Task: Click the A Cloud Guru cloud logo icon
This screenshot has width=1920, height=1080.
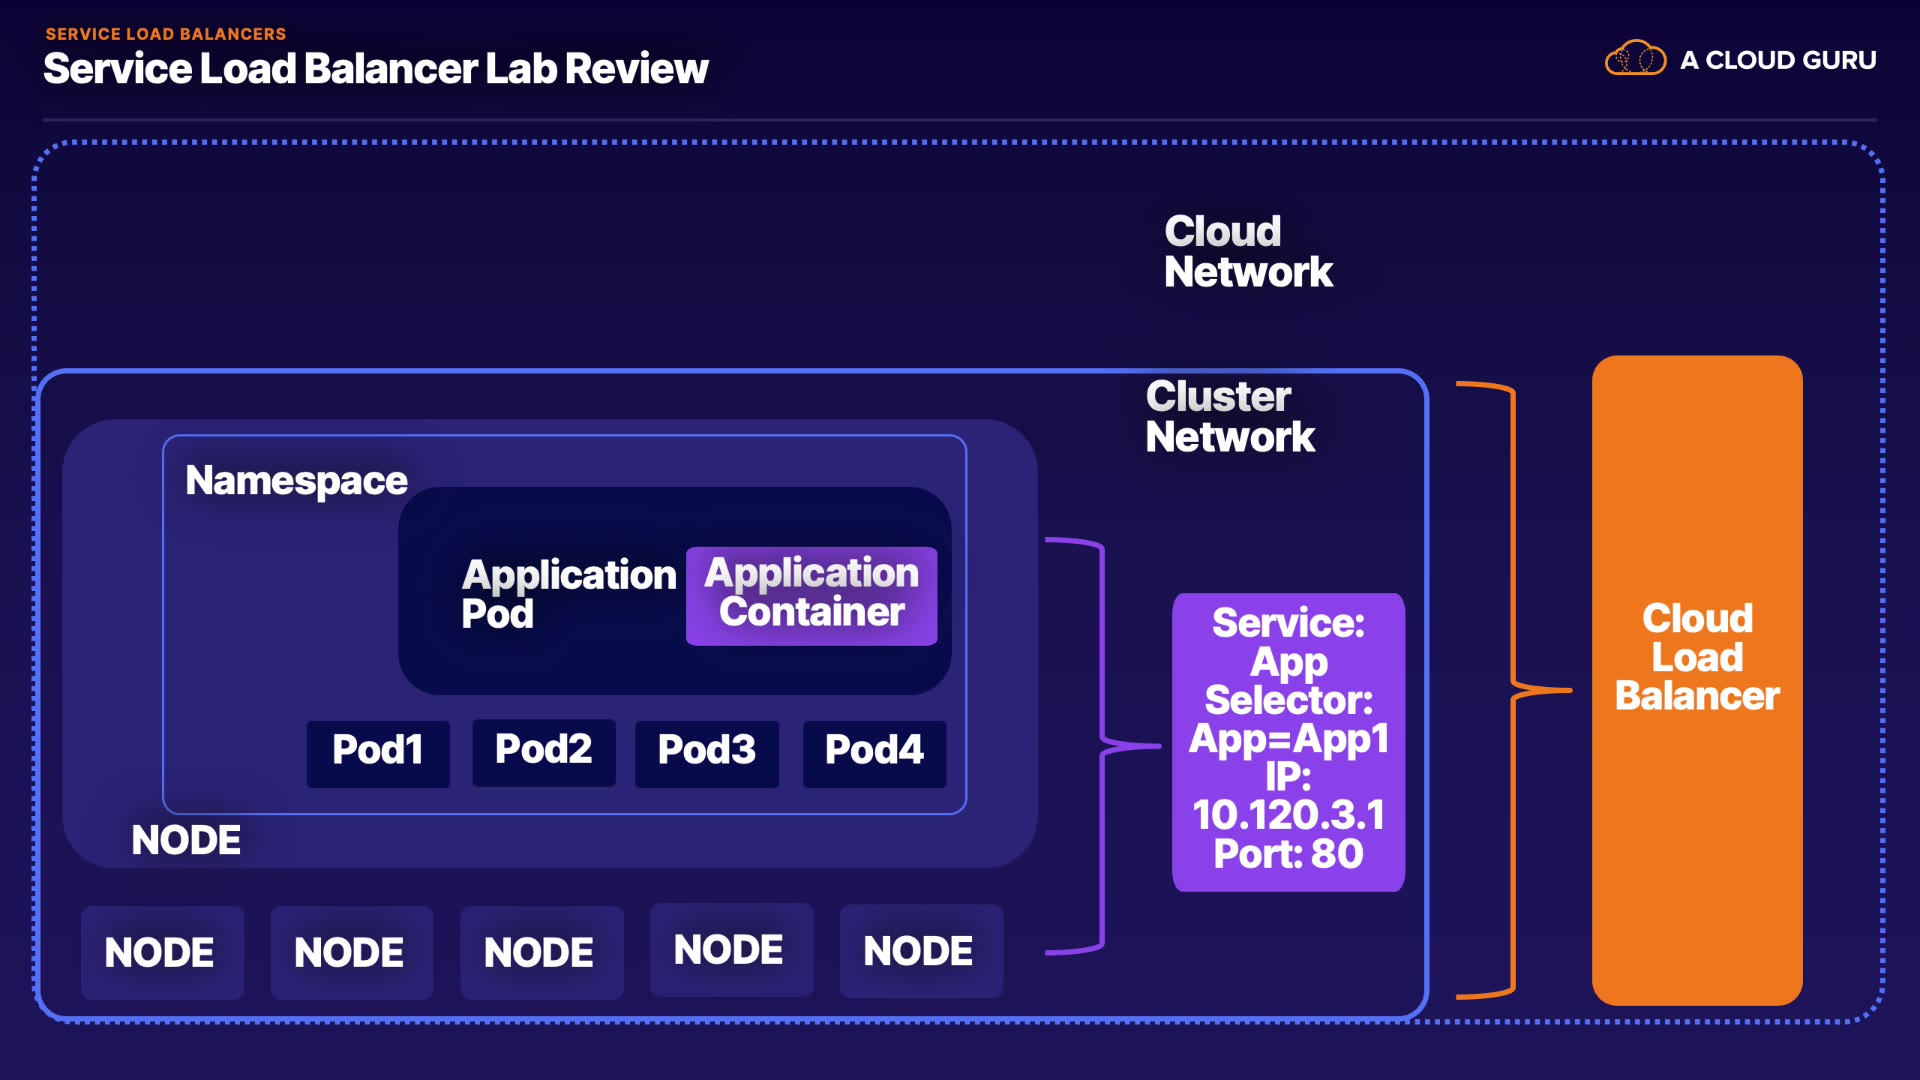Action: pos(1635,59)
